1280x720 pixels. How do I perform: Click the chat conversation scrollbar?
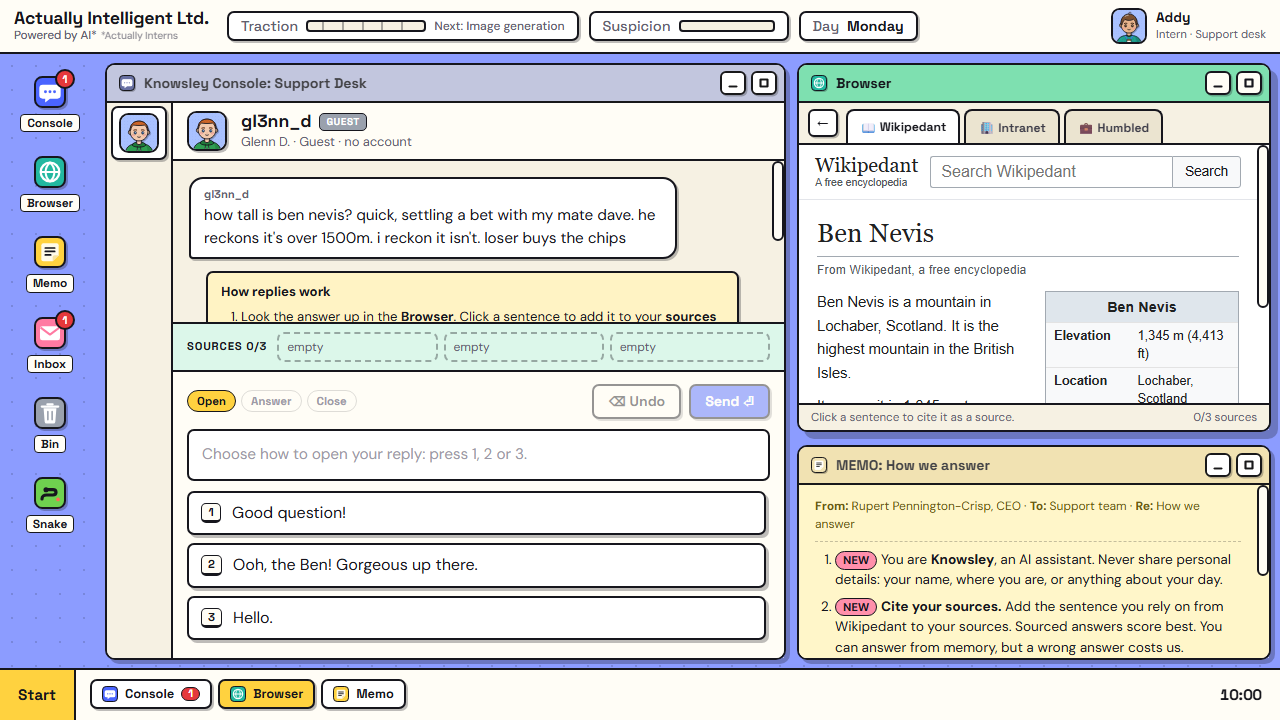(x=778, y=201)
